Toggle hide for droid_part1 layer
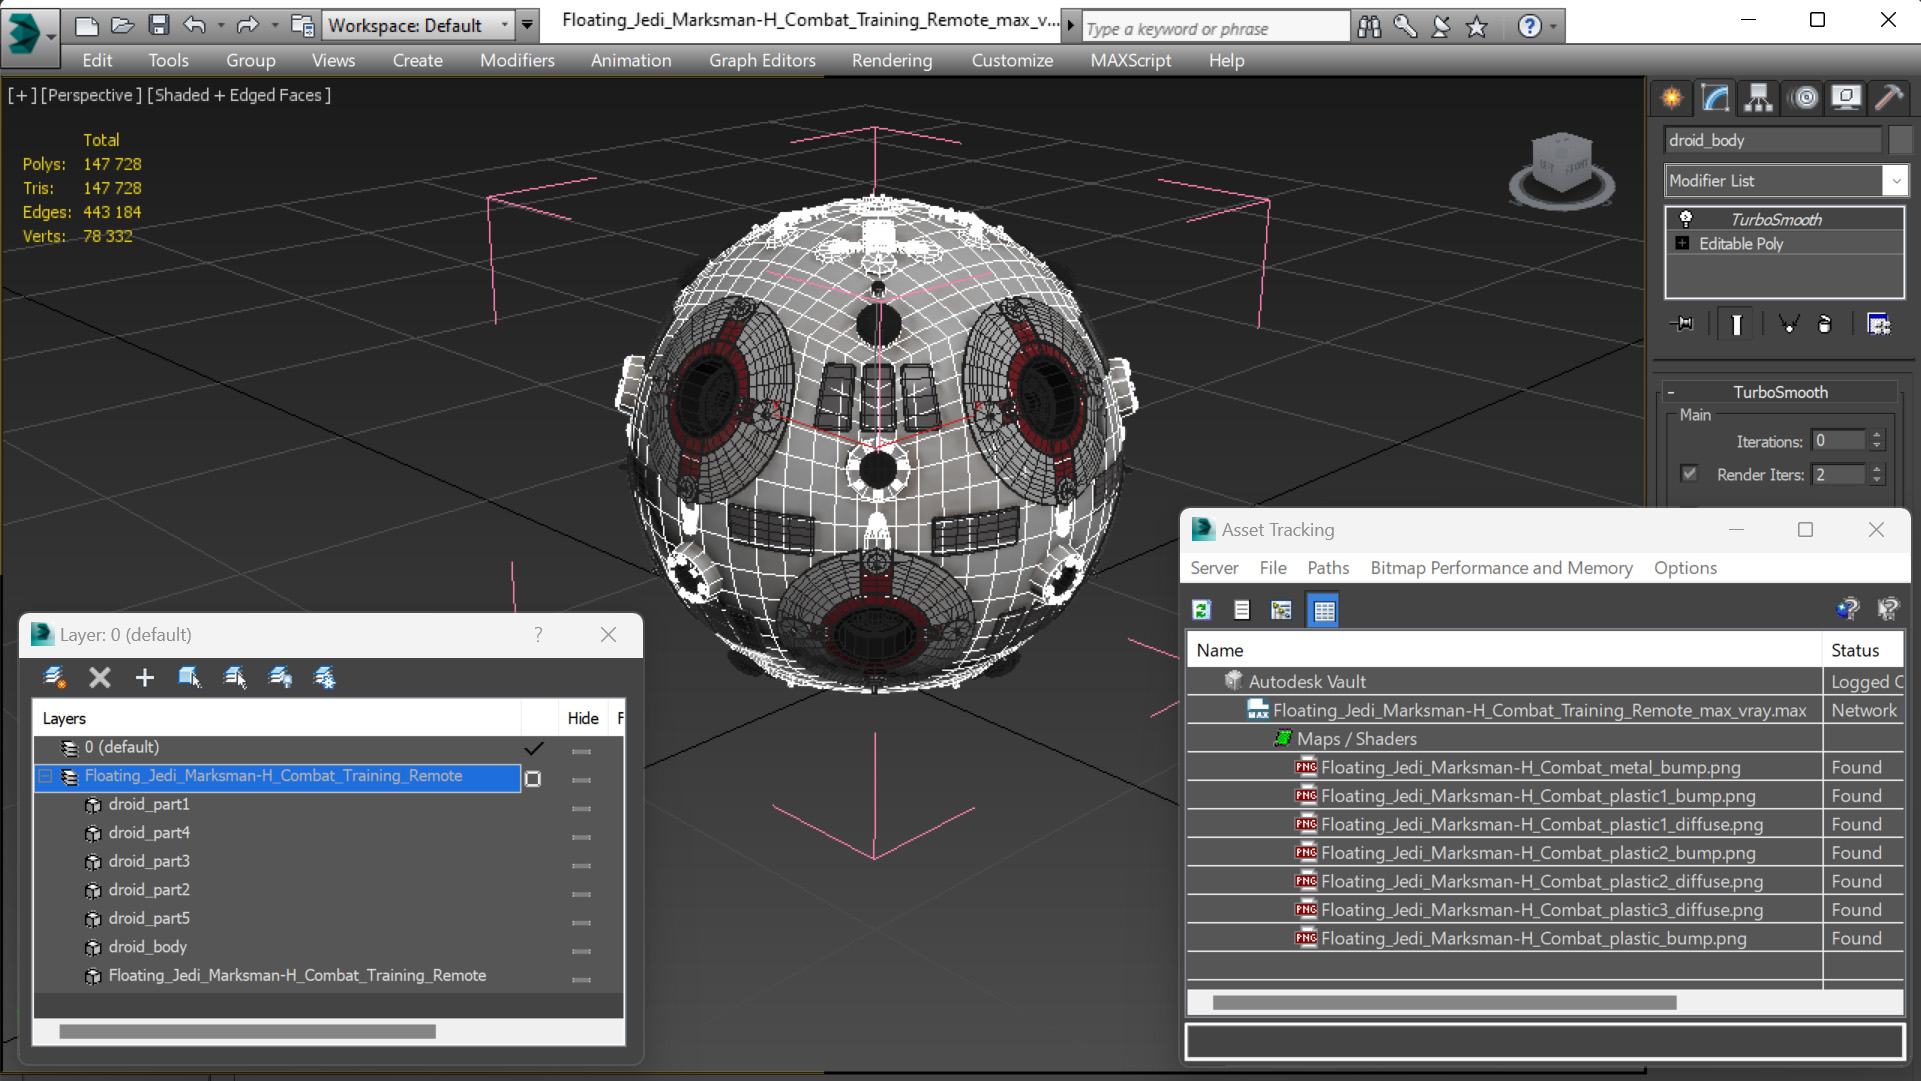 coord(581,808)
